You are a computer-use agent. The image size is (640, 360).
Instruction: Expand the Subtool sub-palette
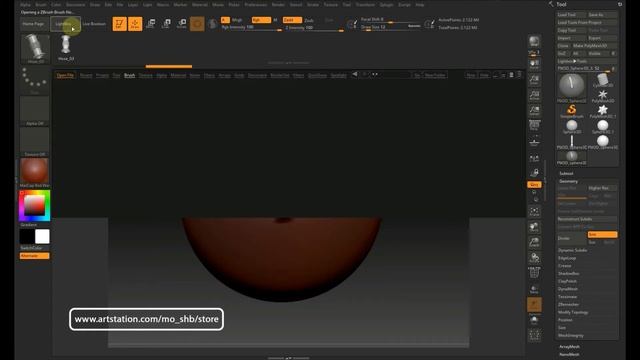(566, 173)
